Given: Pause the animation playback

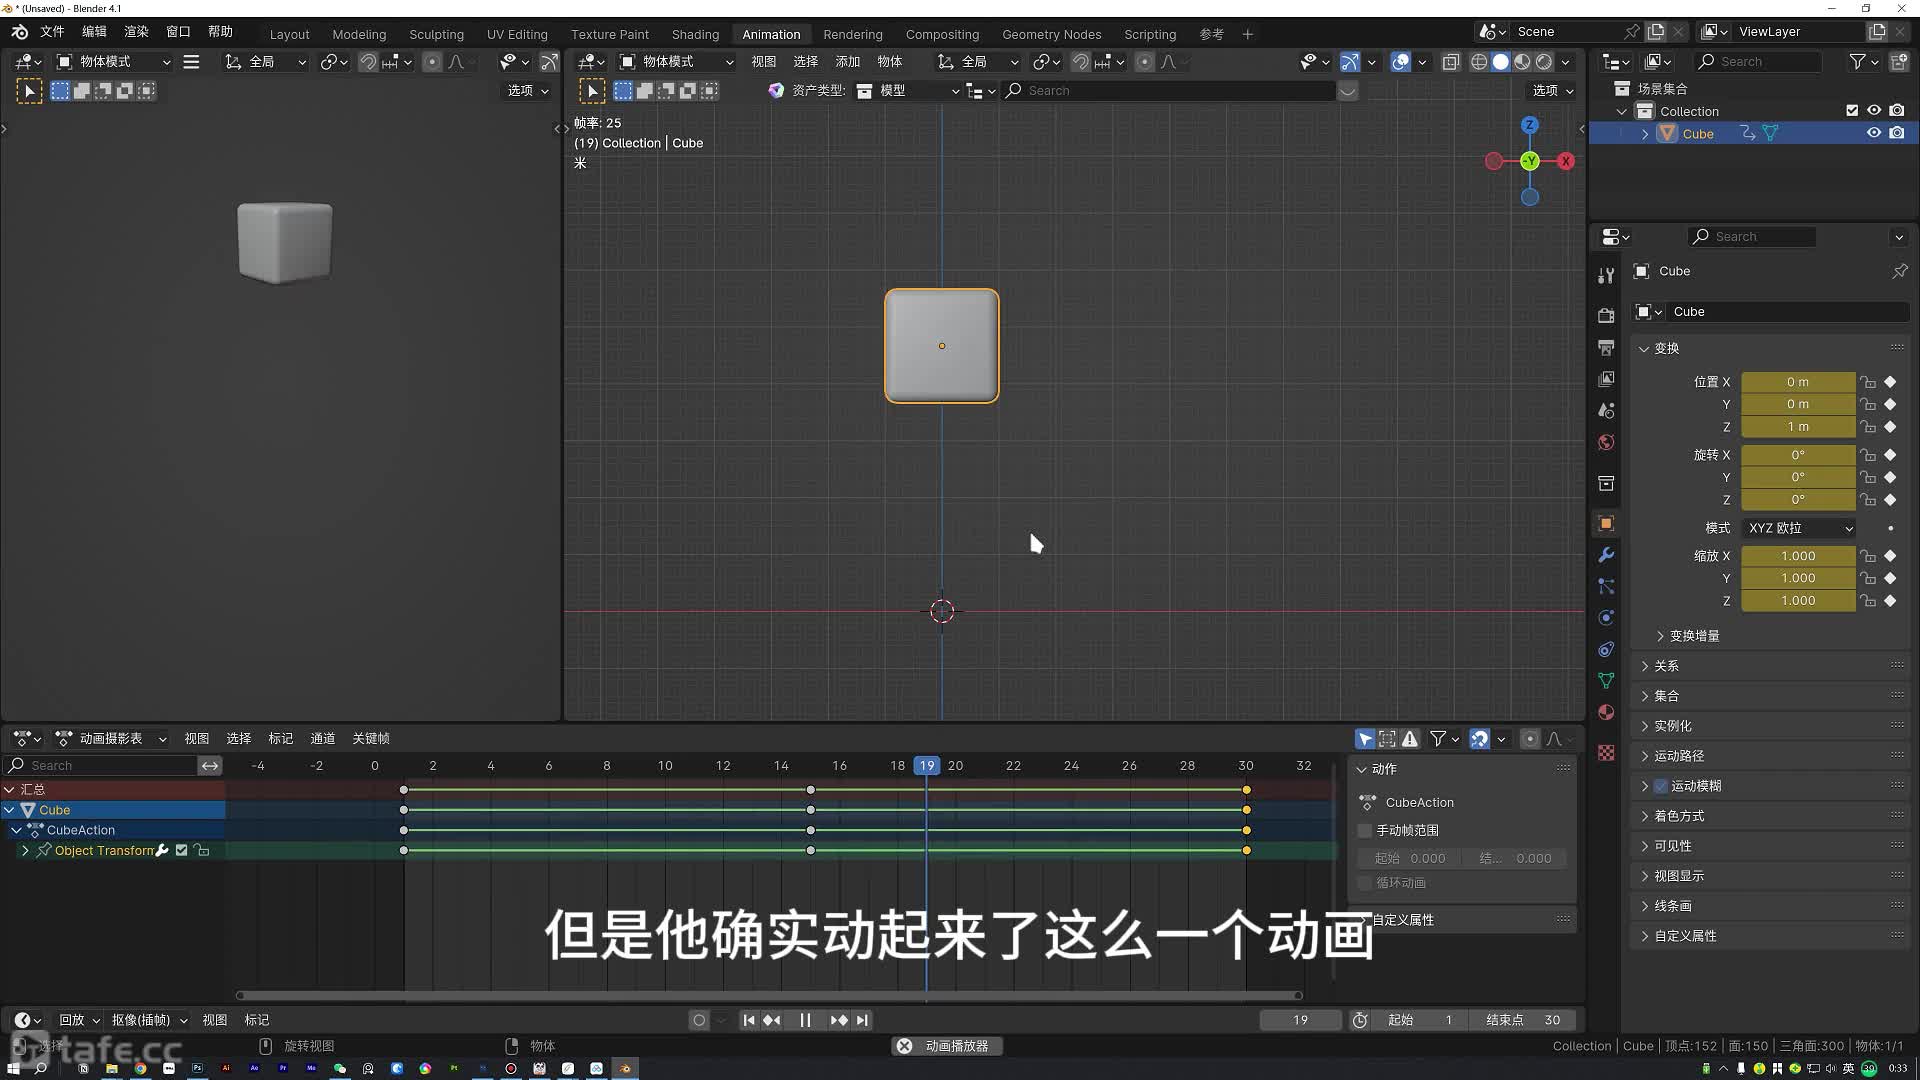Looking at the screenshot, I should click(x=805, y=1020).
